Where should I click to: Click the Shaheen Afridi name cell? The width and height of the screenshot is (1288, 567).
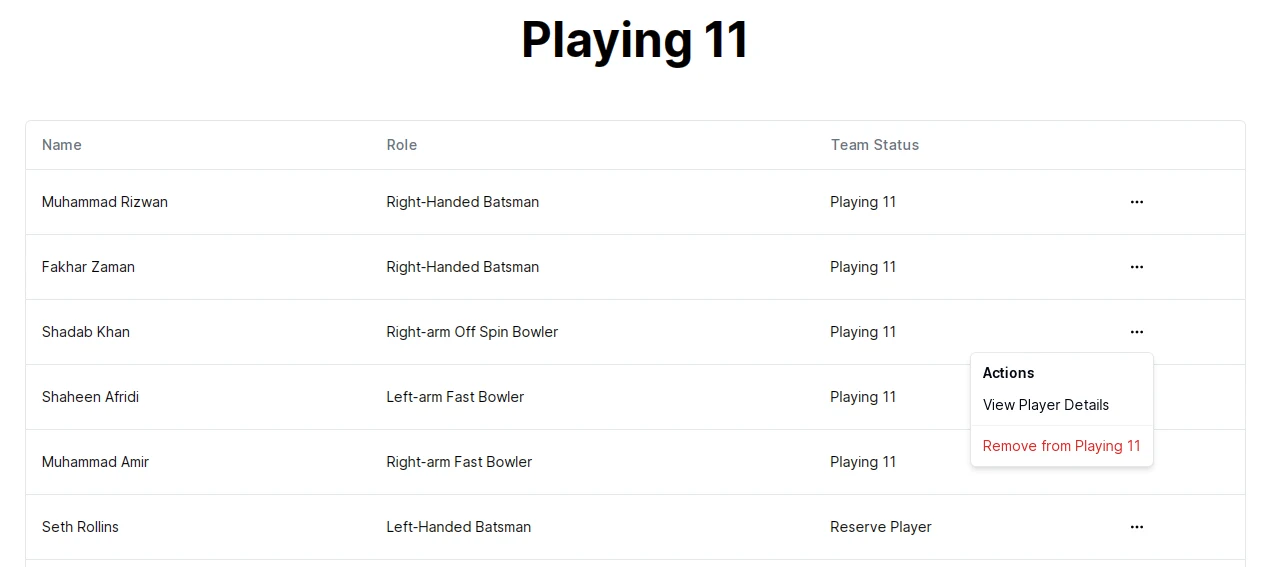pos(90,397)
